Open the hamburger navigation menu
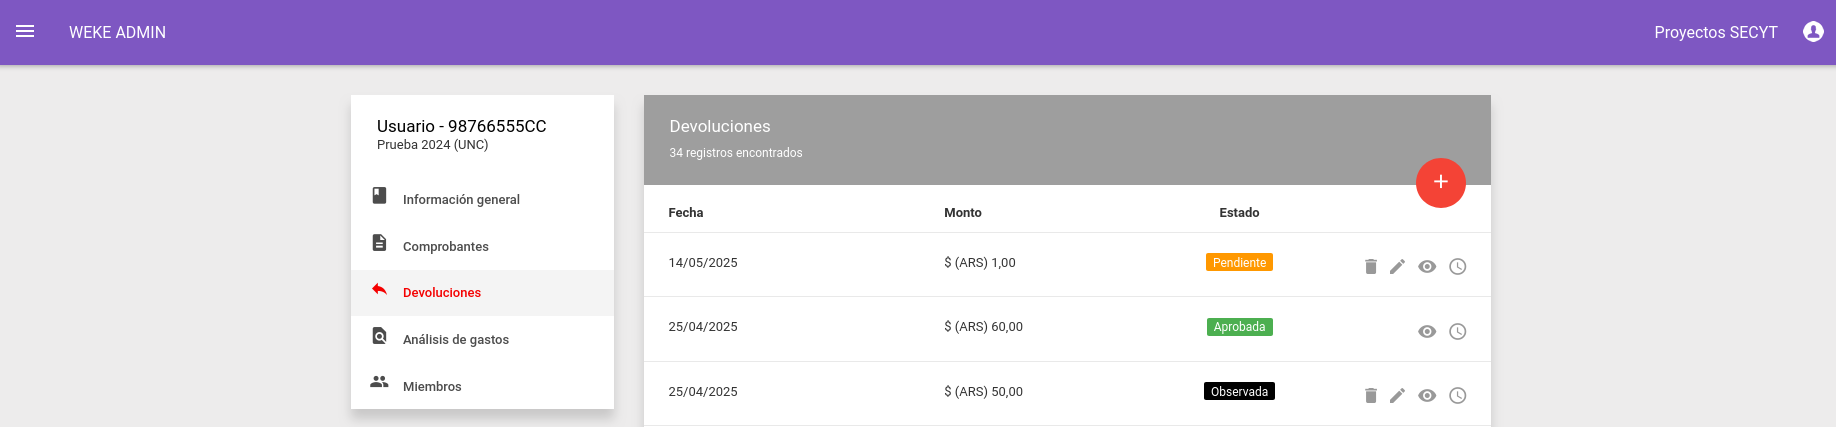The height and width of the screenshot is (427, 1836). [x=25, y=32]
